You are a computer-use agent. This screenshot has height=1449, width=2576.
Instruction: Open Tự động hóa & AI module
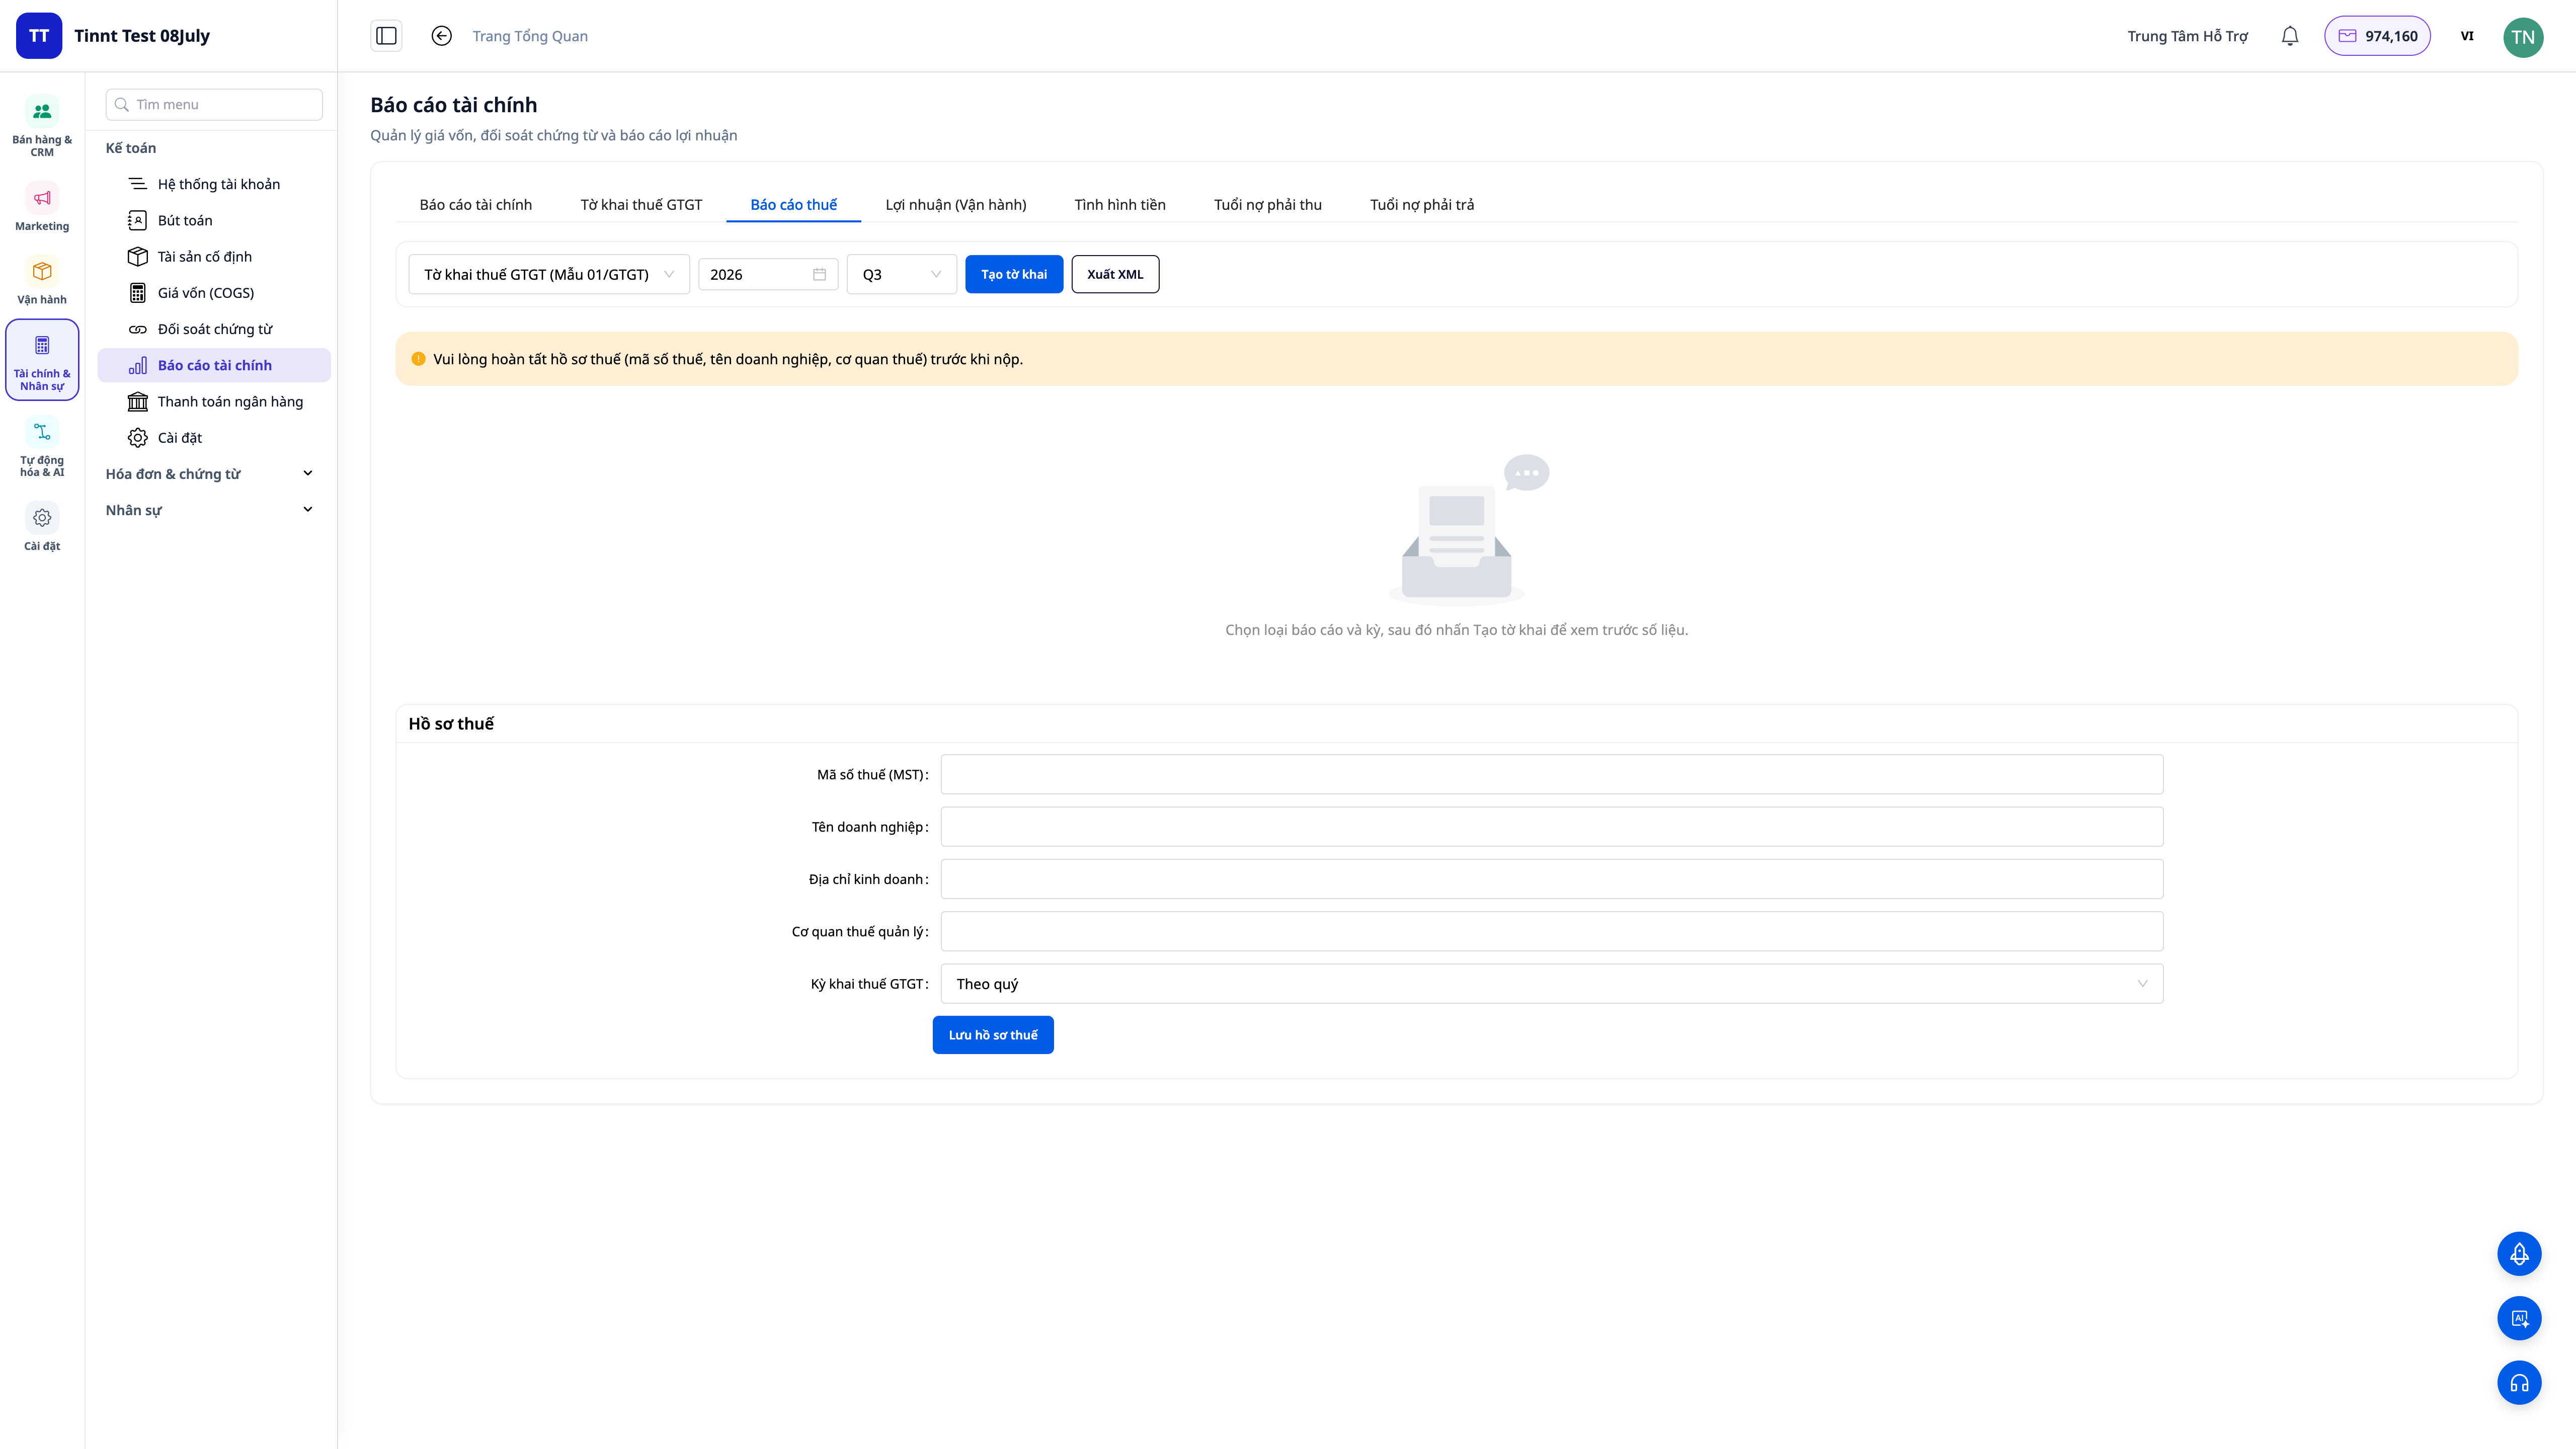42,447
